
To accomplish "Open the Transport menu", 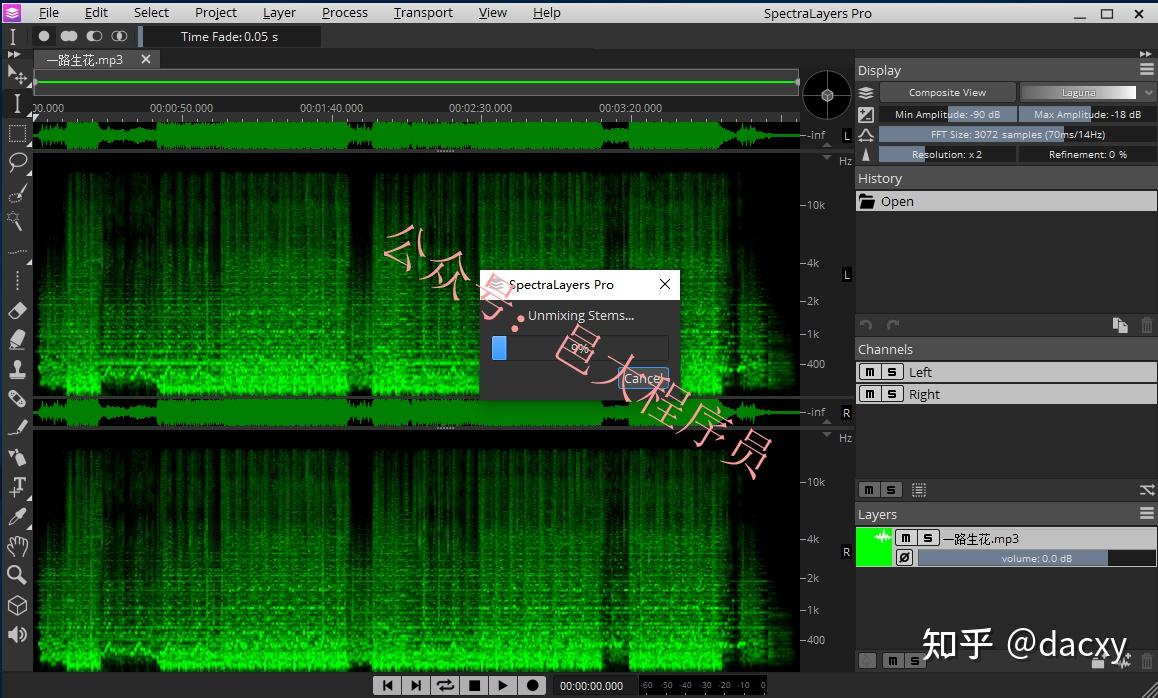I will pyautogui.click(x=423, y=13).
